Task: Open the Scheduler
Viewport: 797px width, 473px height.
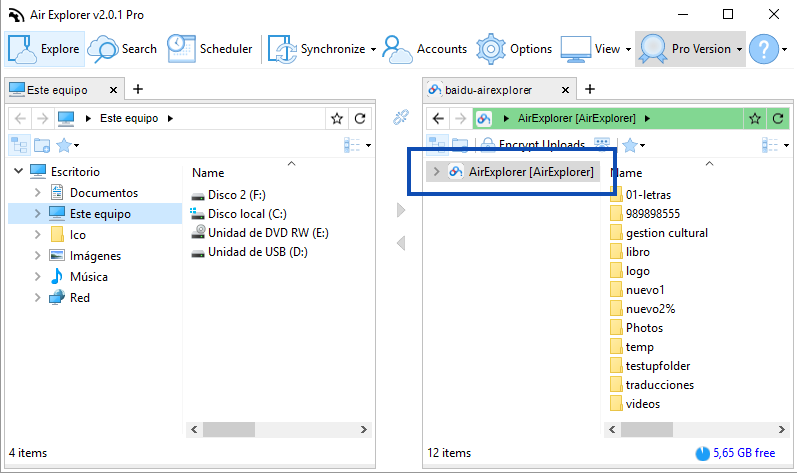Action: [210, 49]
